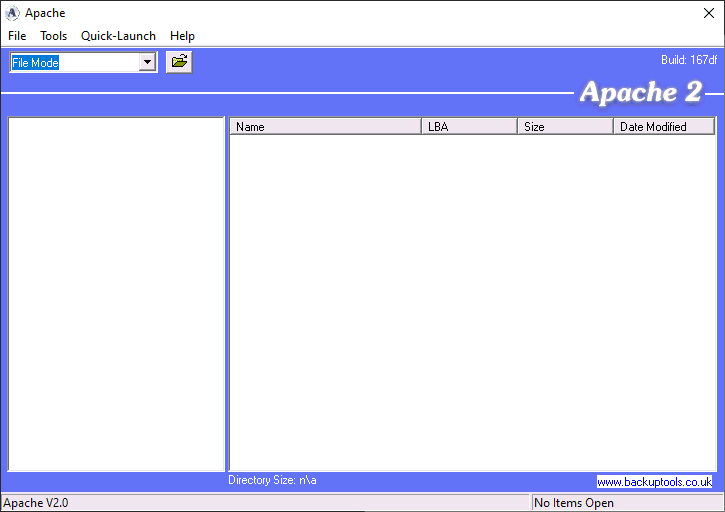This screenshot has width=725, height=512.
Task: Open the Help menu
Action: [x=182, y=36]
